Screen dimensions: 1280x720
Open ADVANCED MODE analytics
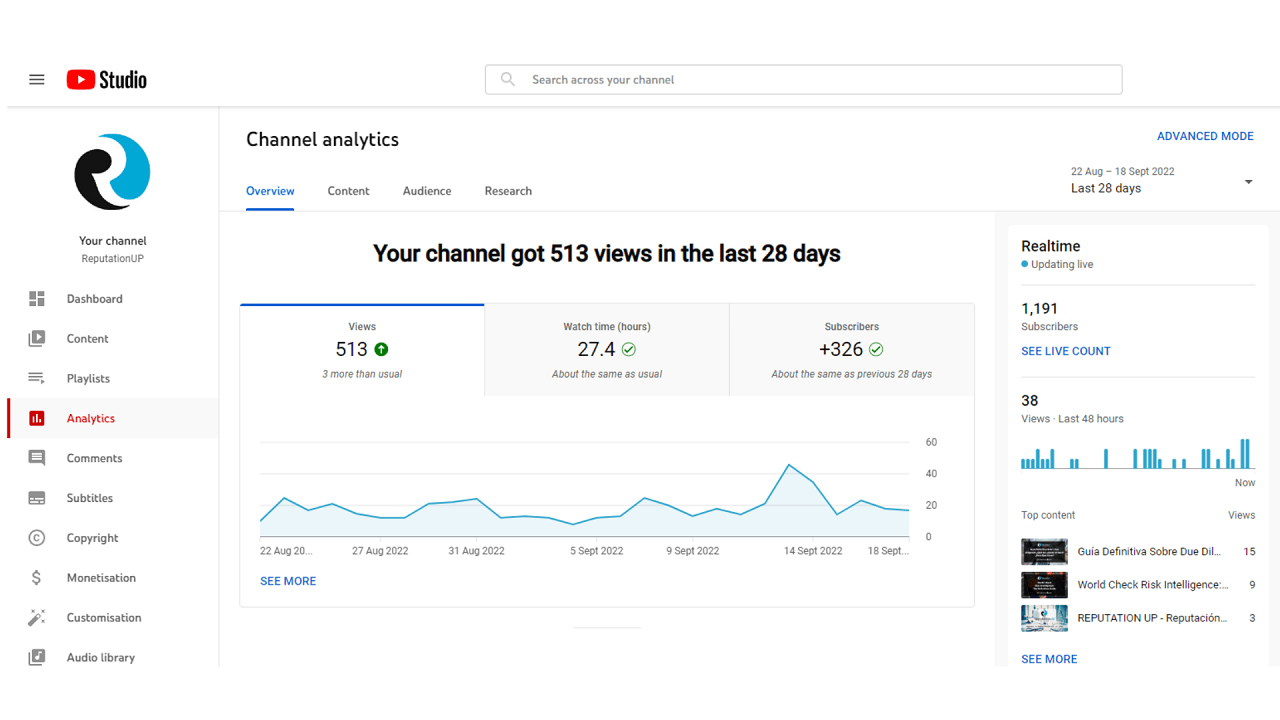tap(1205, 136)
